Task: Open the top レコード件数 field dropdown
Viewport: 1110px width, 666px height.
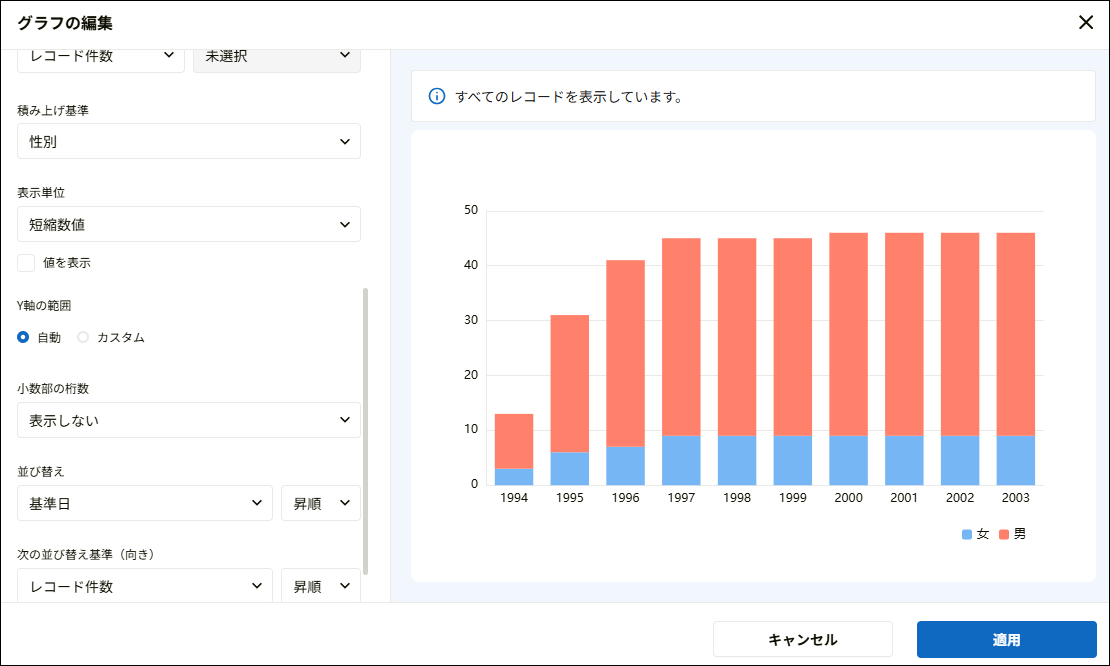Action: pos(101,56)
